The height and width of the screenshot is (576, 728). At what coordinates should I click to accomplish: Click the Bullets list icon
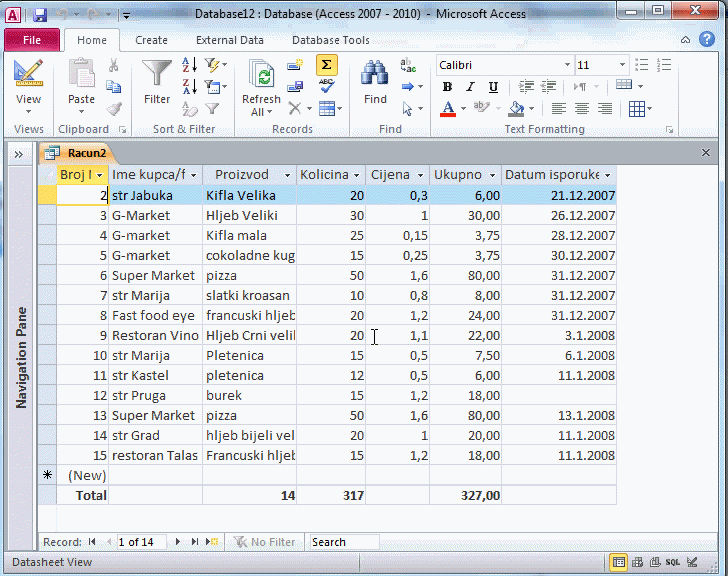click(642, 65)
